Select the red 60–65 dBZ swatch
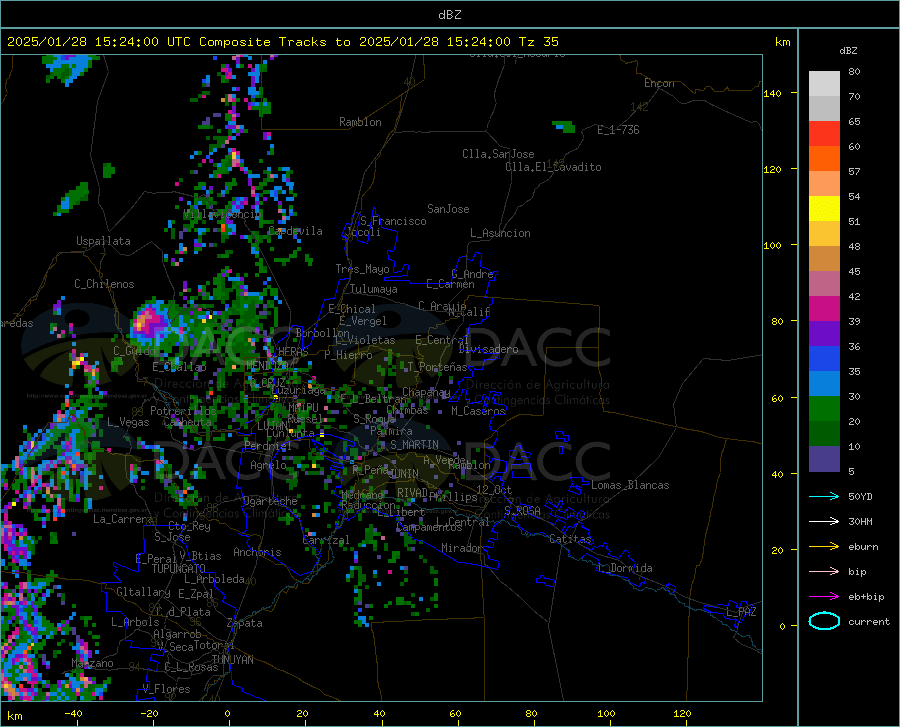Screen dimensions: 900x727 [824, 134]
